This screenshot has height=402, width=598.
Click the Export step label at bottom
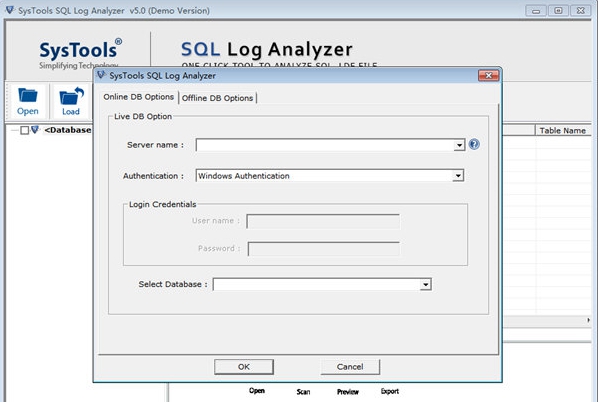(390, 391)
